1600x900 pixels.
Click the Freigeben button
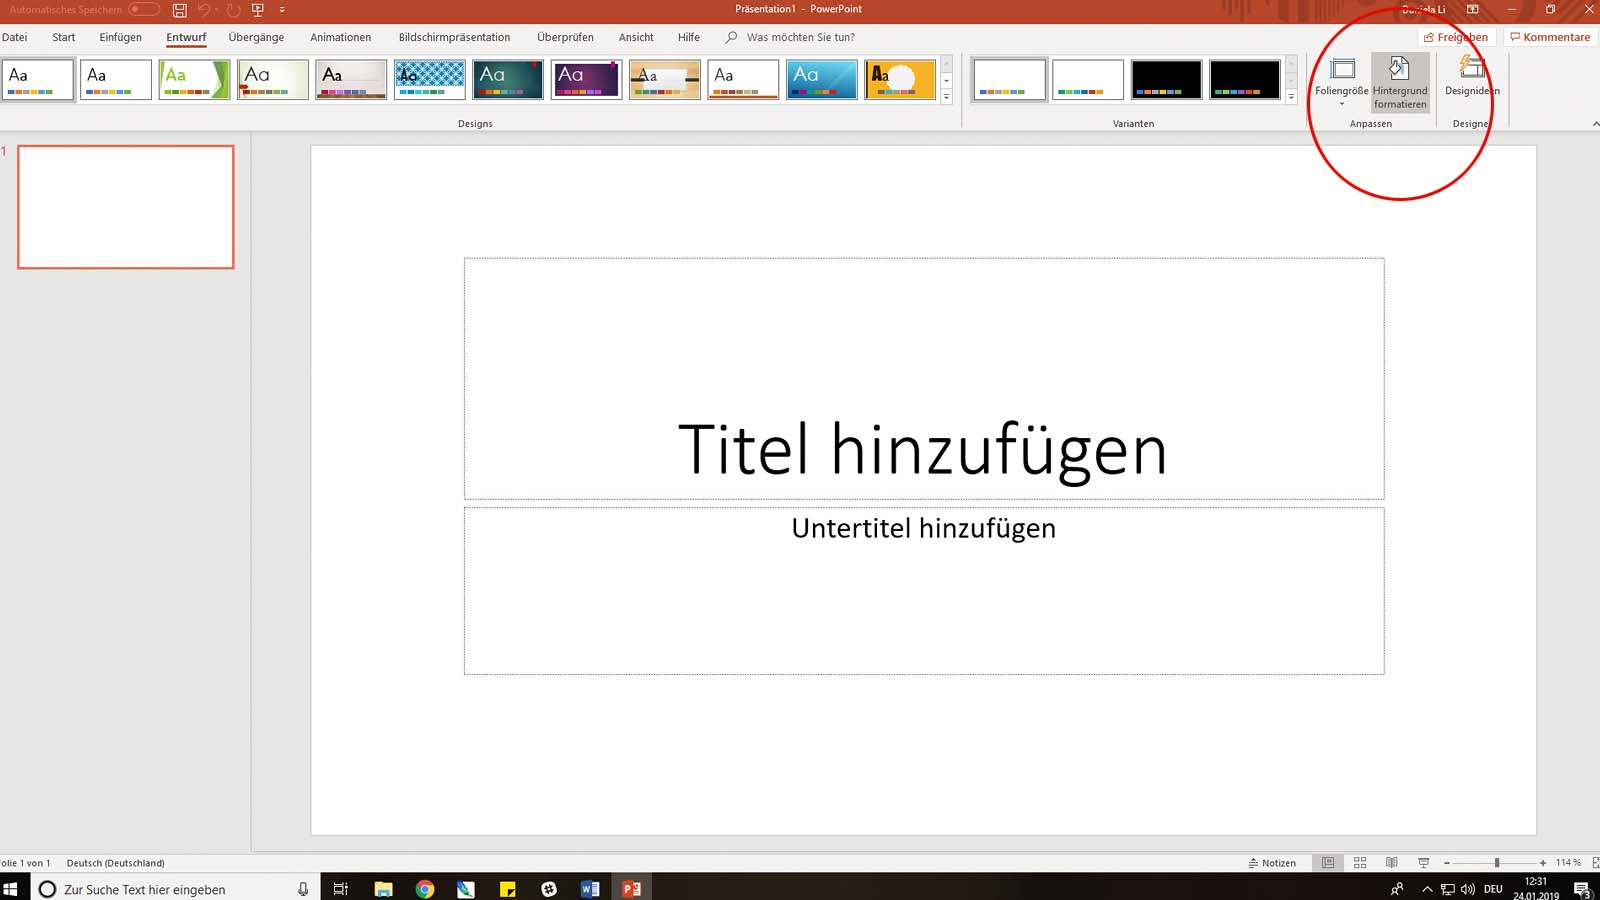[1456, 37]
